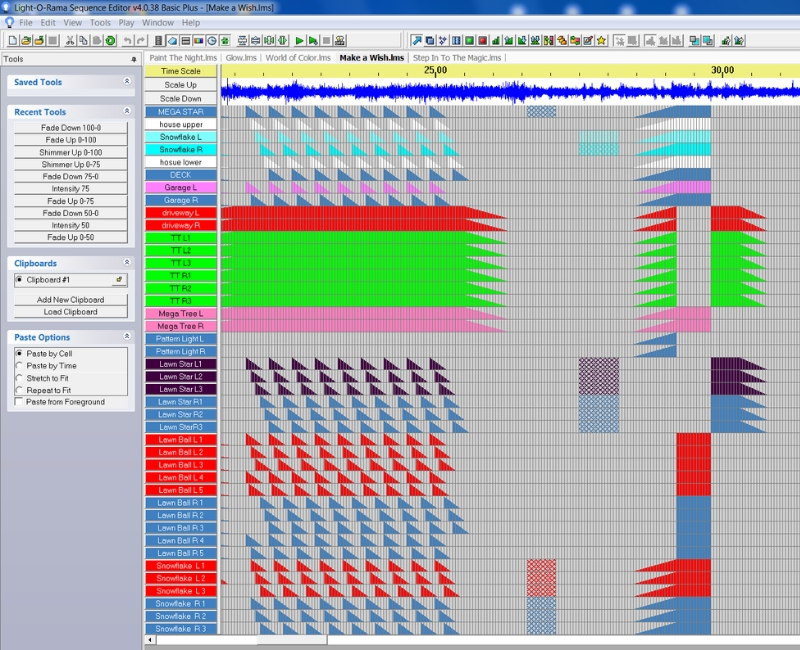
Task: Open the Edit menu
Action: tap(48, 22)
